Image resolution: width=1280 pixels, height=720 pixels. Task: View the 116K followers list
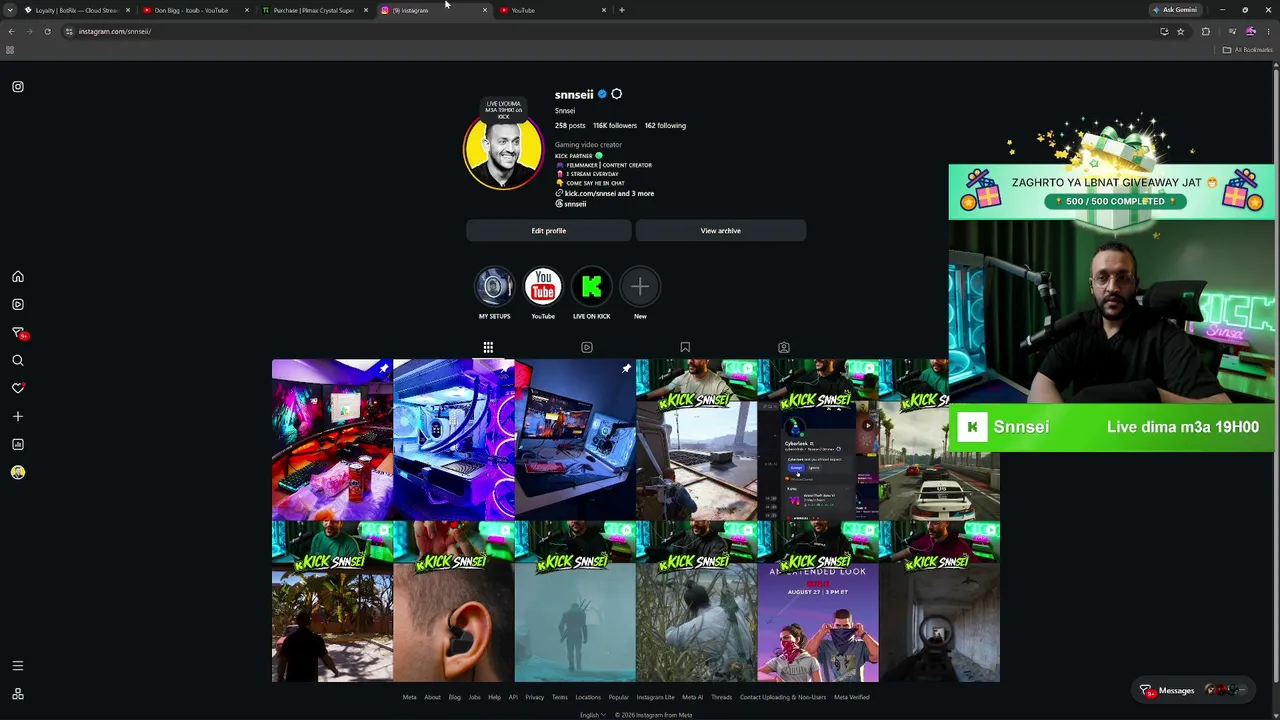tap(615, 126)
